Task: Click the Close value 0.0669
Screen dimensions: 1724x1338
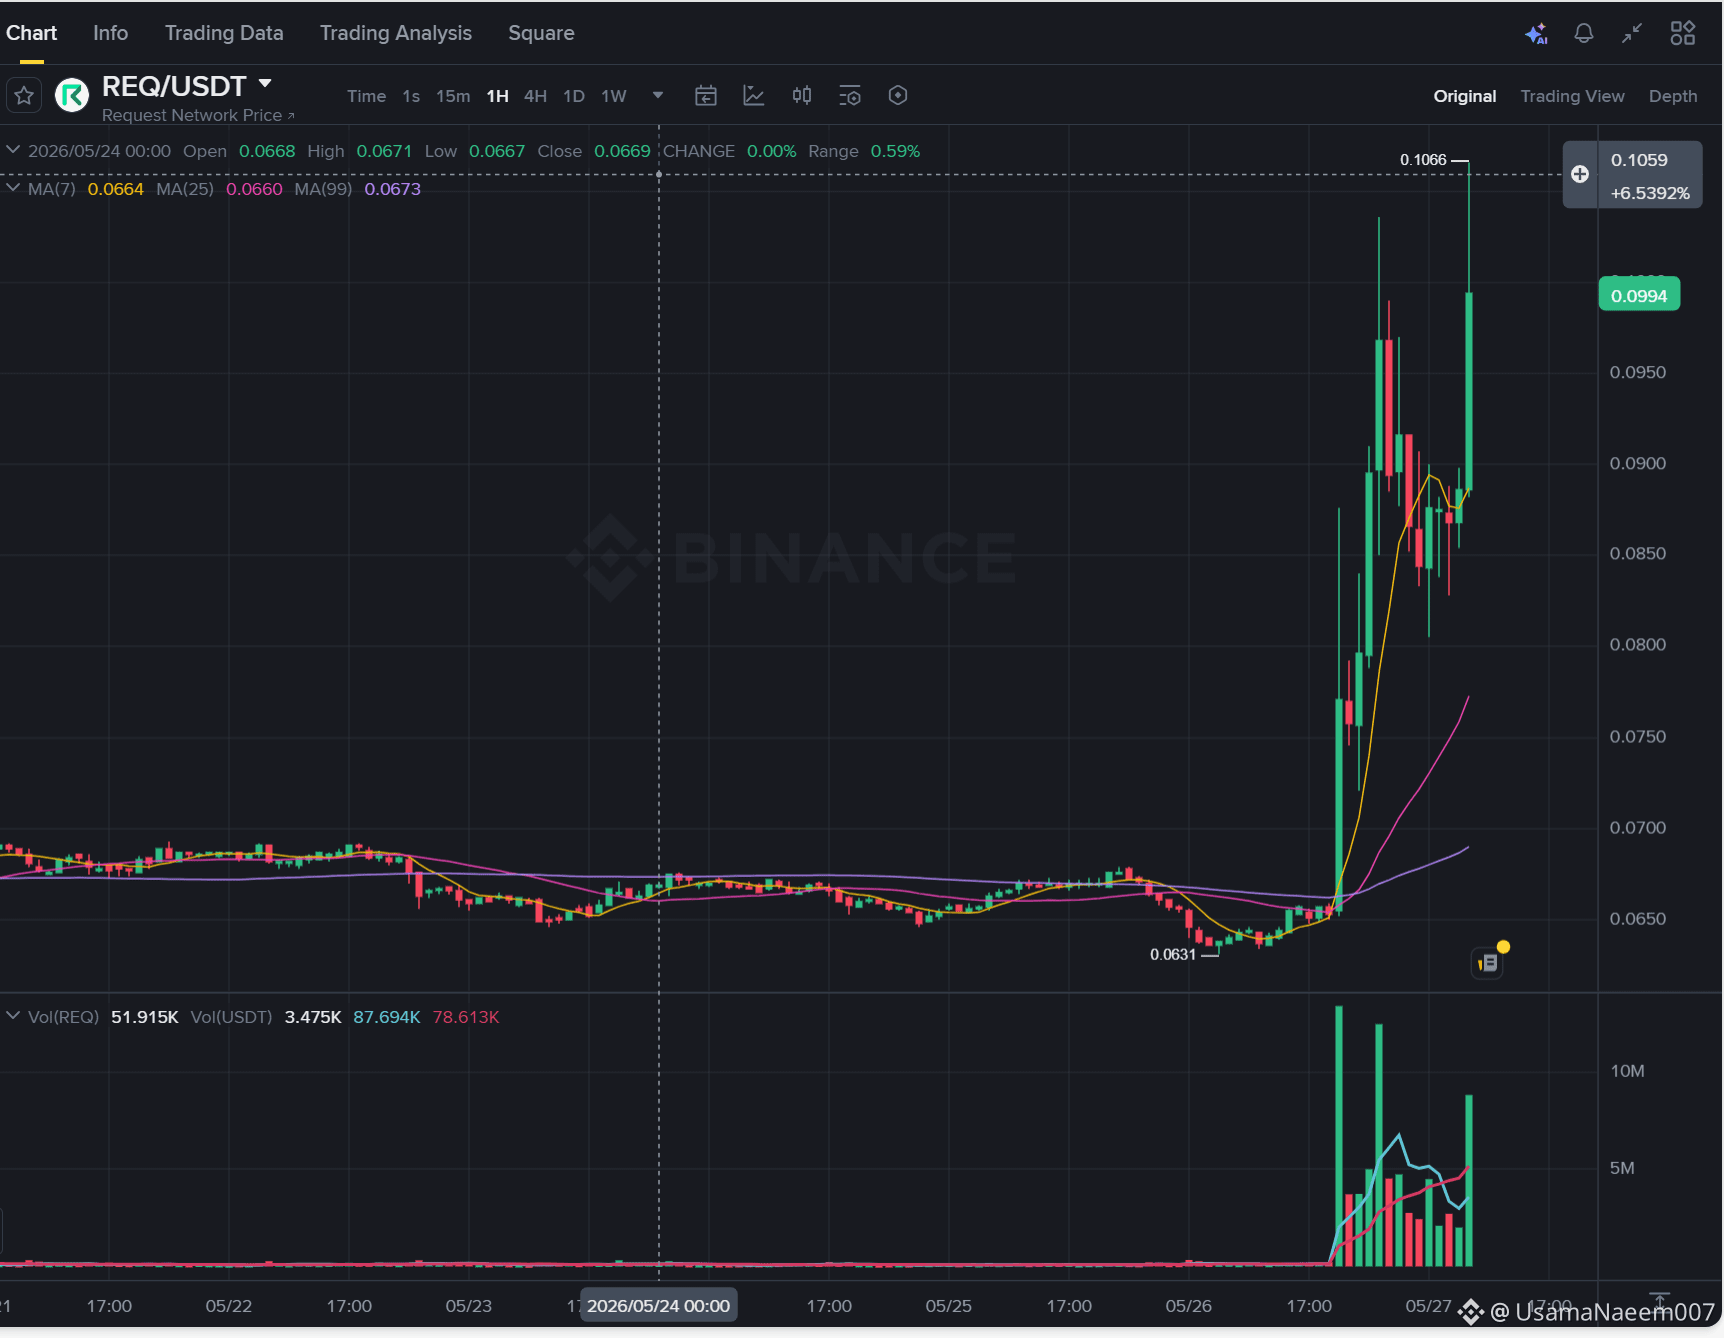Action: click(622, 151)
